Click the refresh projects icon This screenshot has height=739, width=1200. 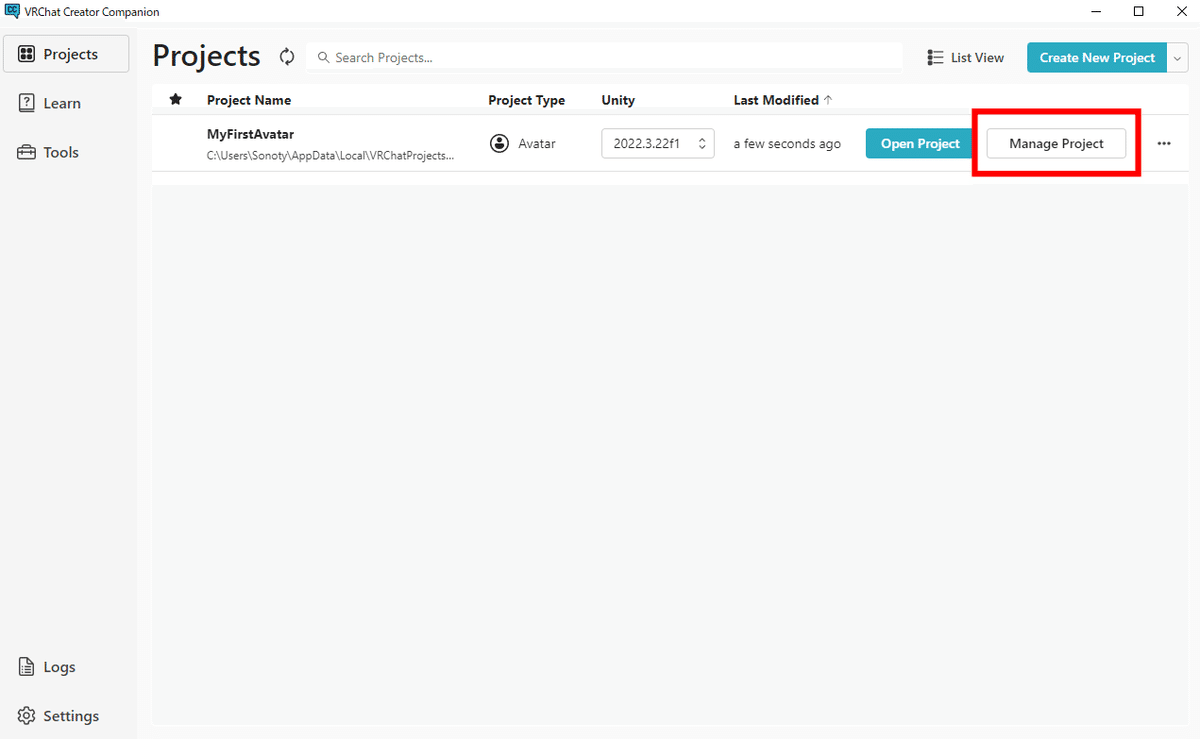(287, 57)
